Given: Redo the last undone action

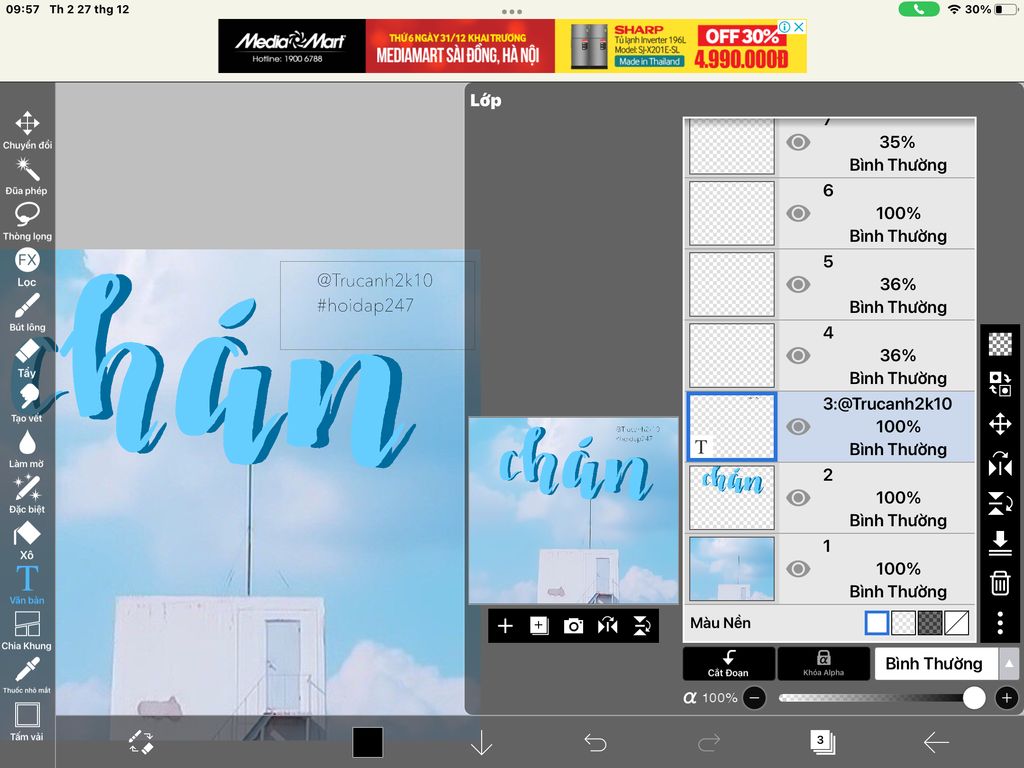Looking at the screenshot, I should (709, 742).
